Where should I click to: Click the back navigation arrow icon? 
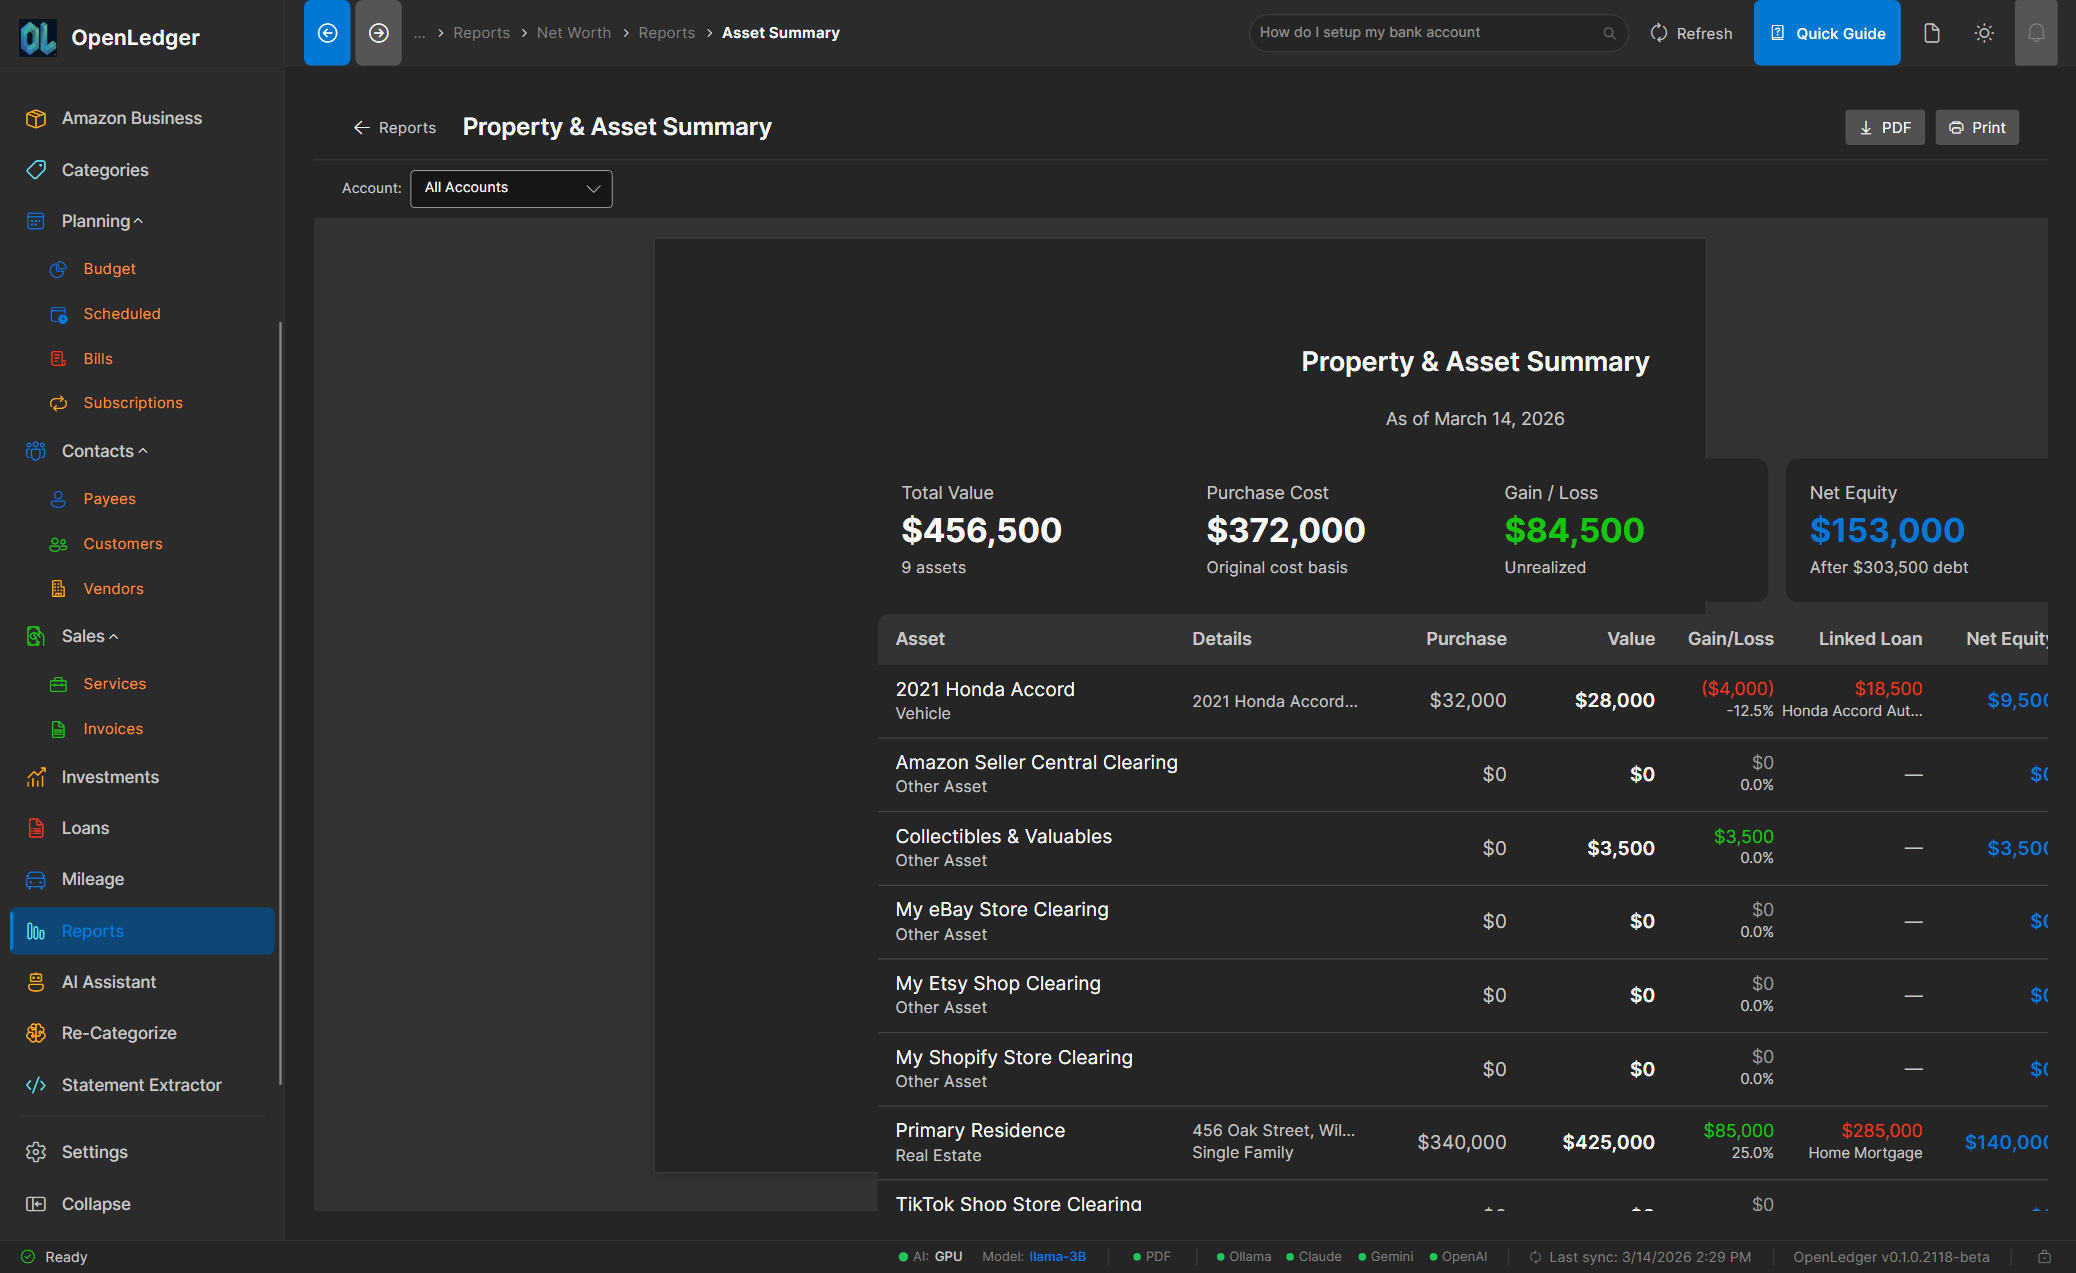click(x=327, y=33)
